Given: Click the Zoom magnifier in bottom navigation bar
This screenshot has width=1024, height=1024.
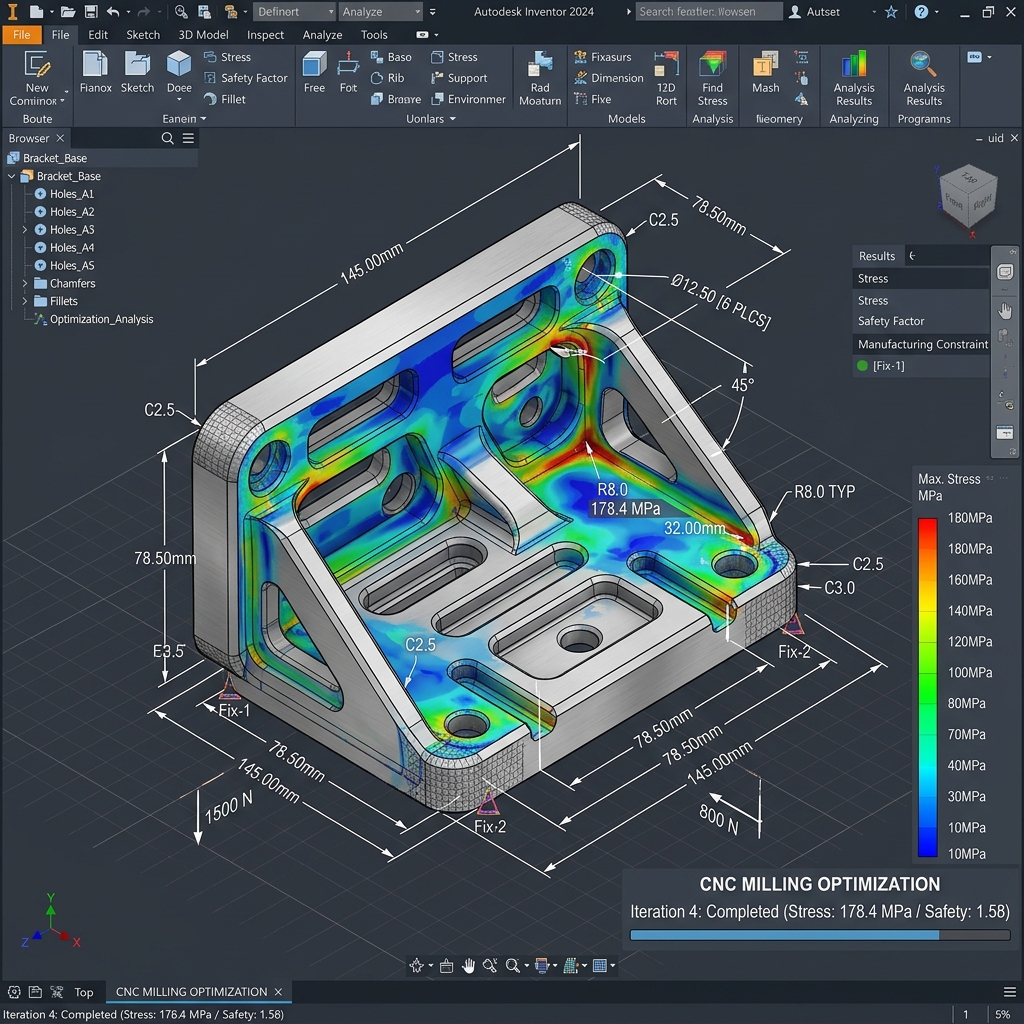Looking at the screenshot, I should [x=513, y=965].
